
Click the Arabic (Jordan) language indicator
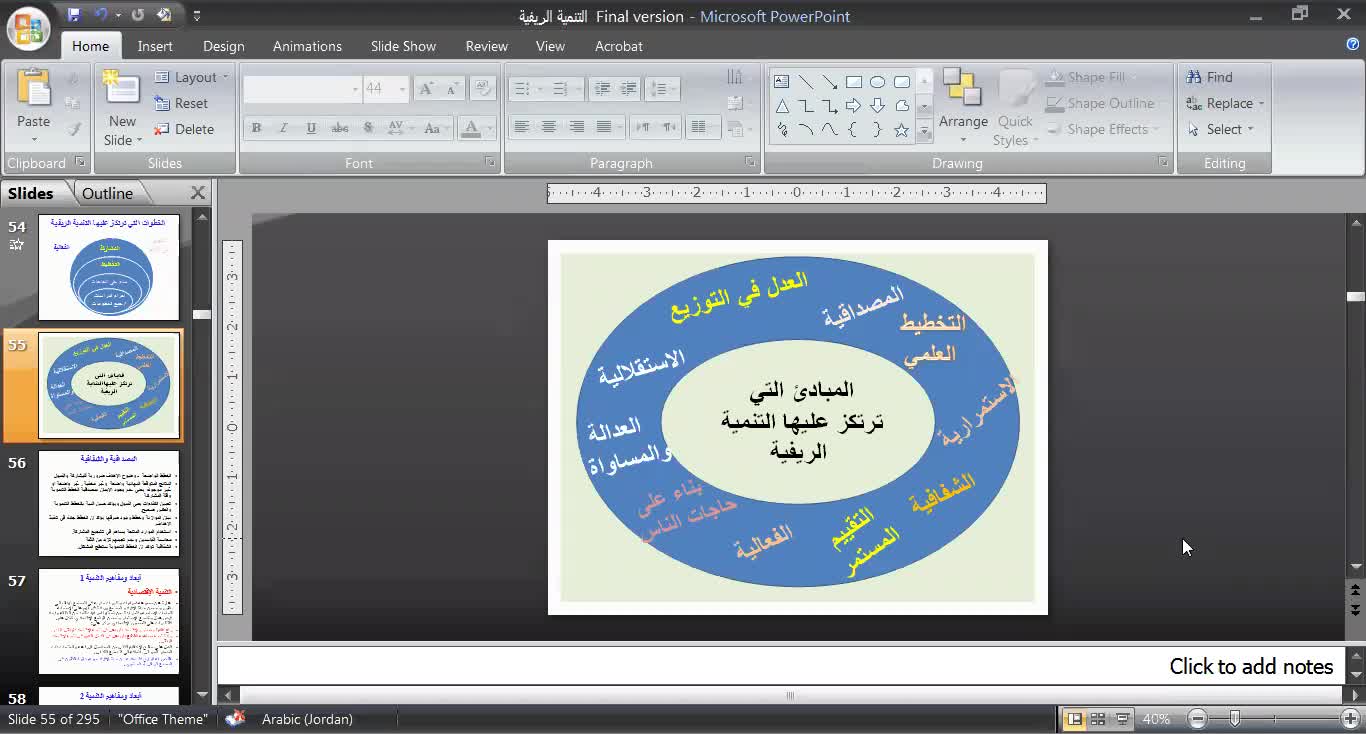[307, 719]
